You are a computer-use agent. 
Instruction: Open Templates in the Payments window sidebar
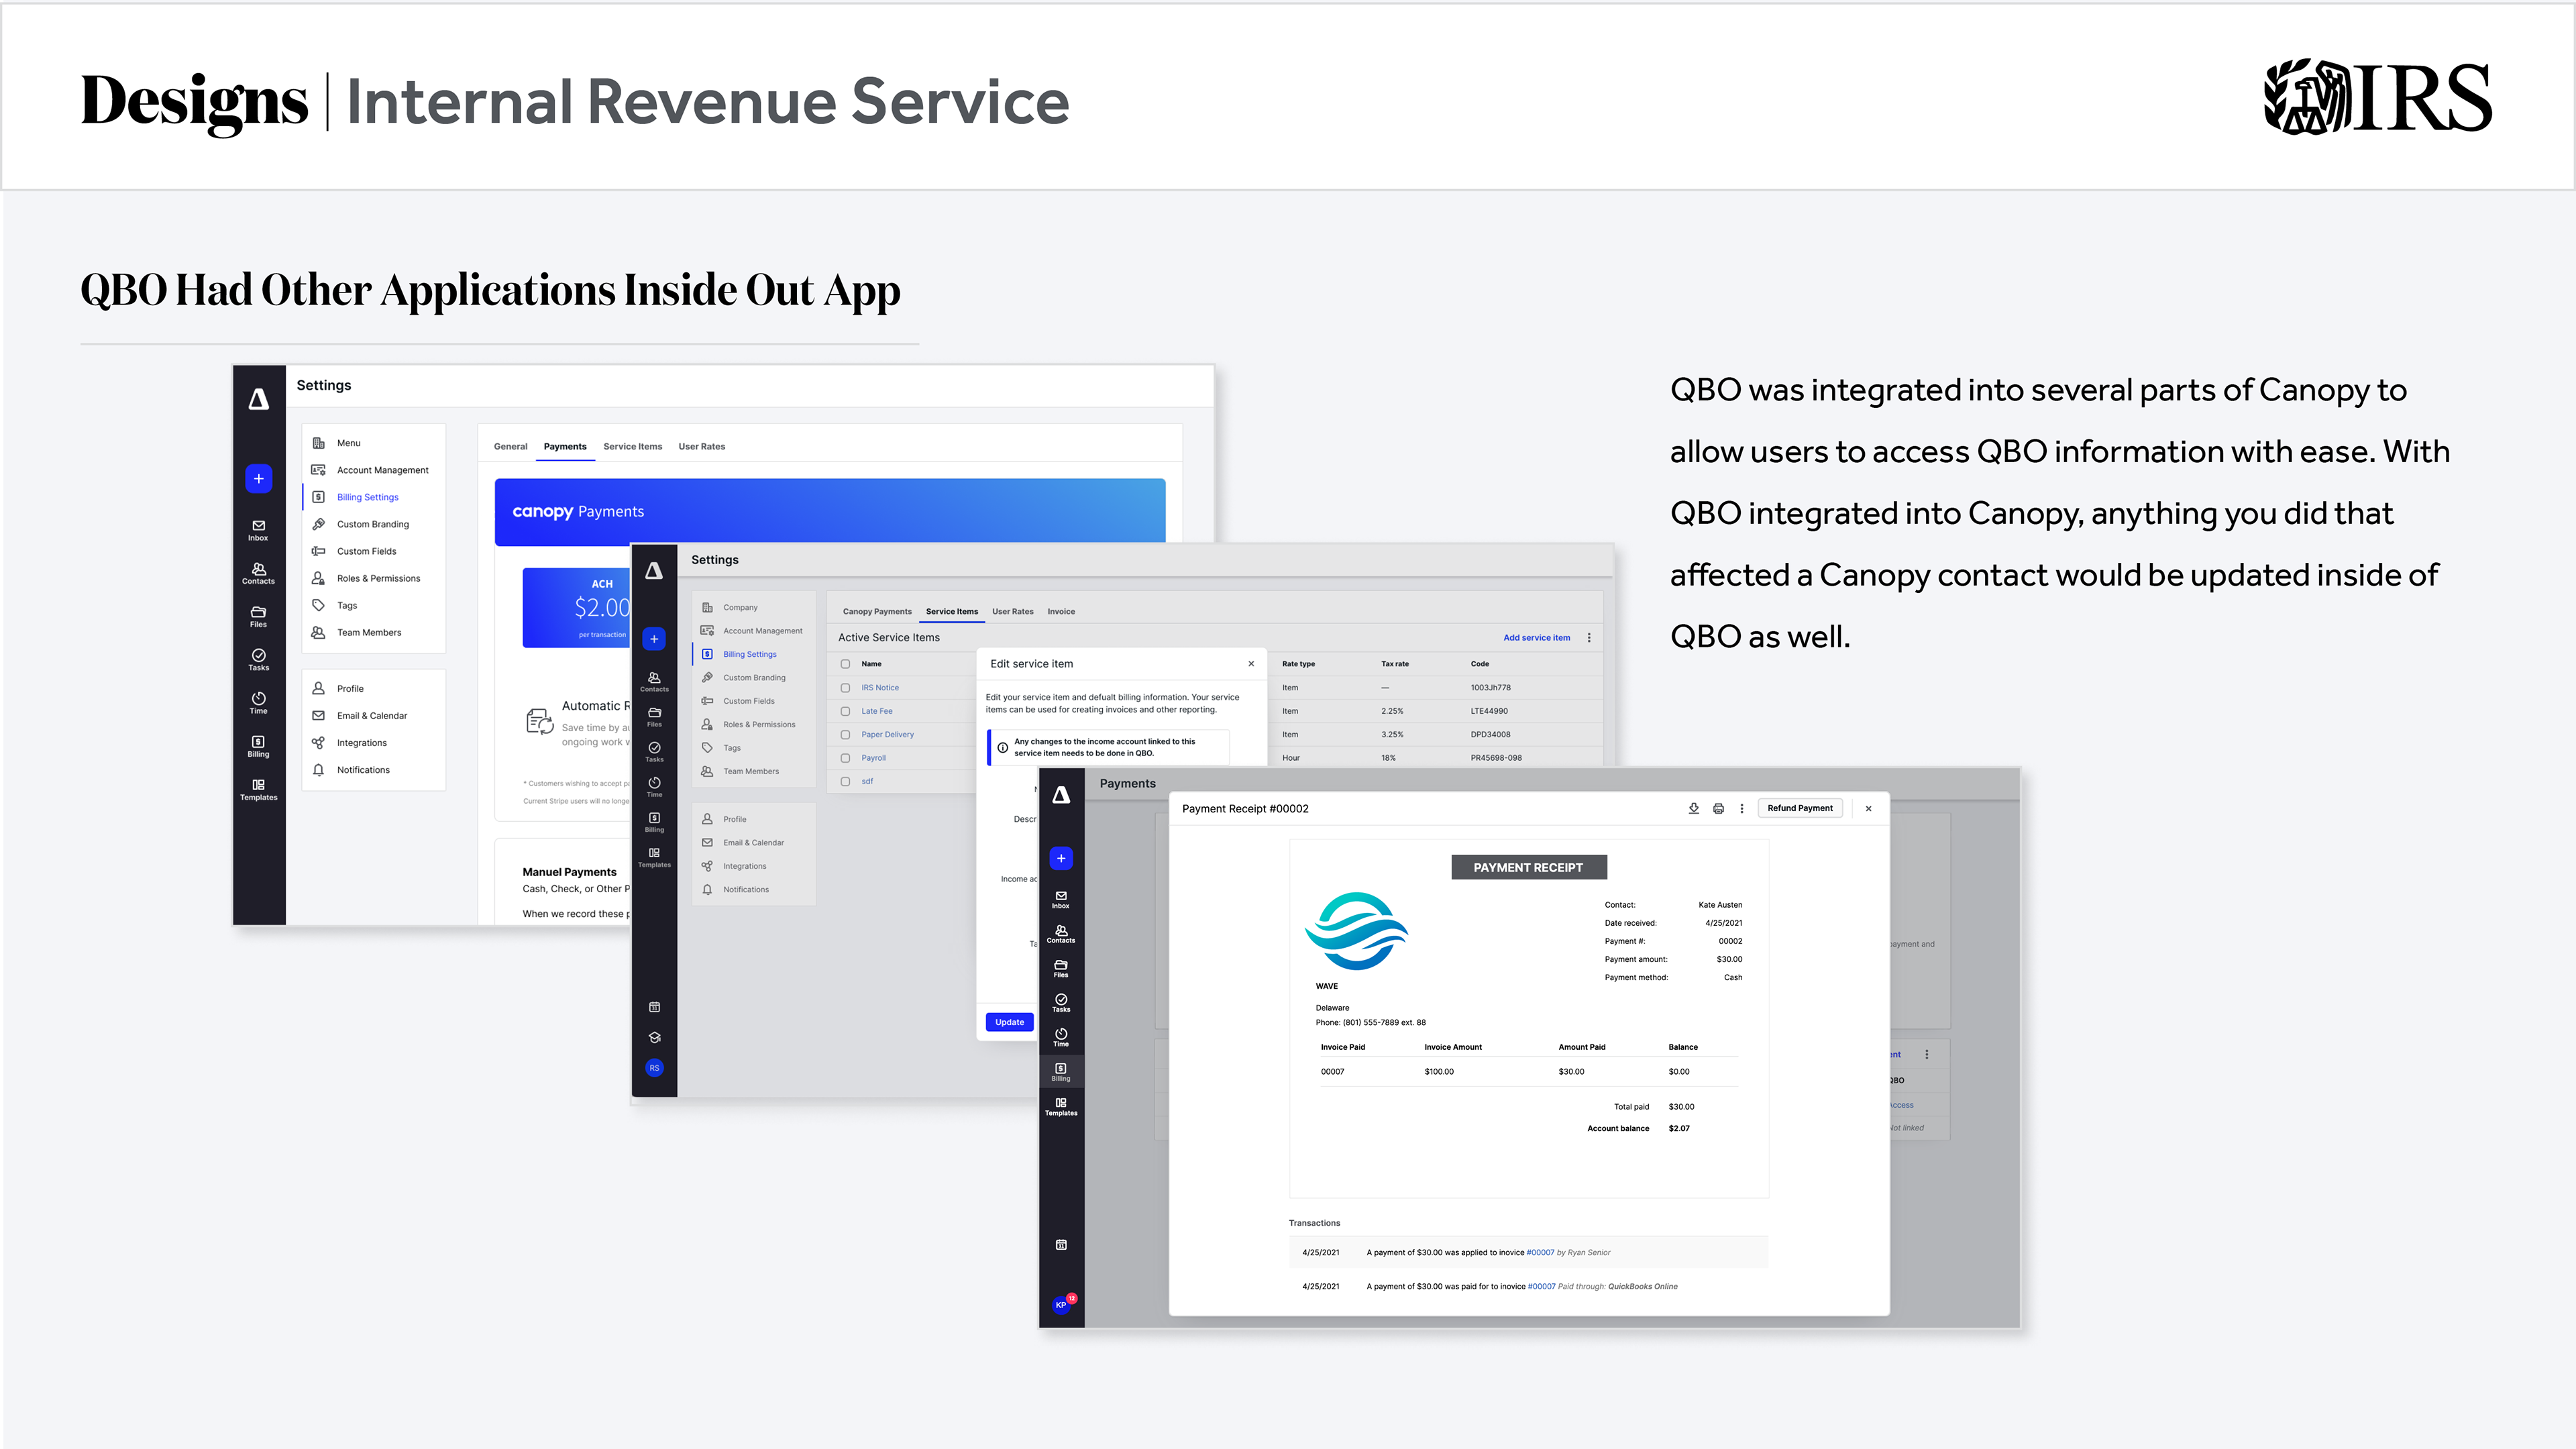[x=1061, y=1106]
